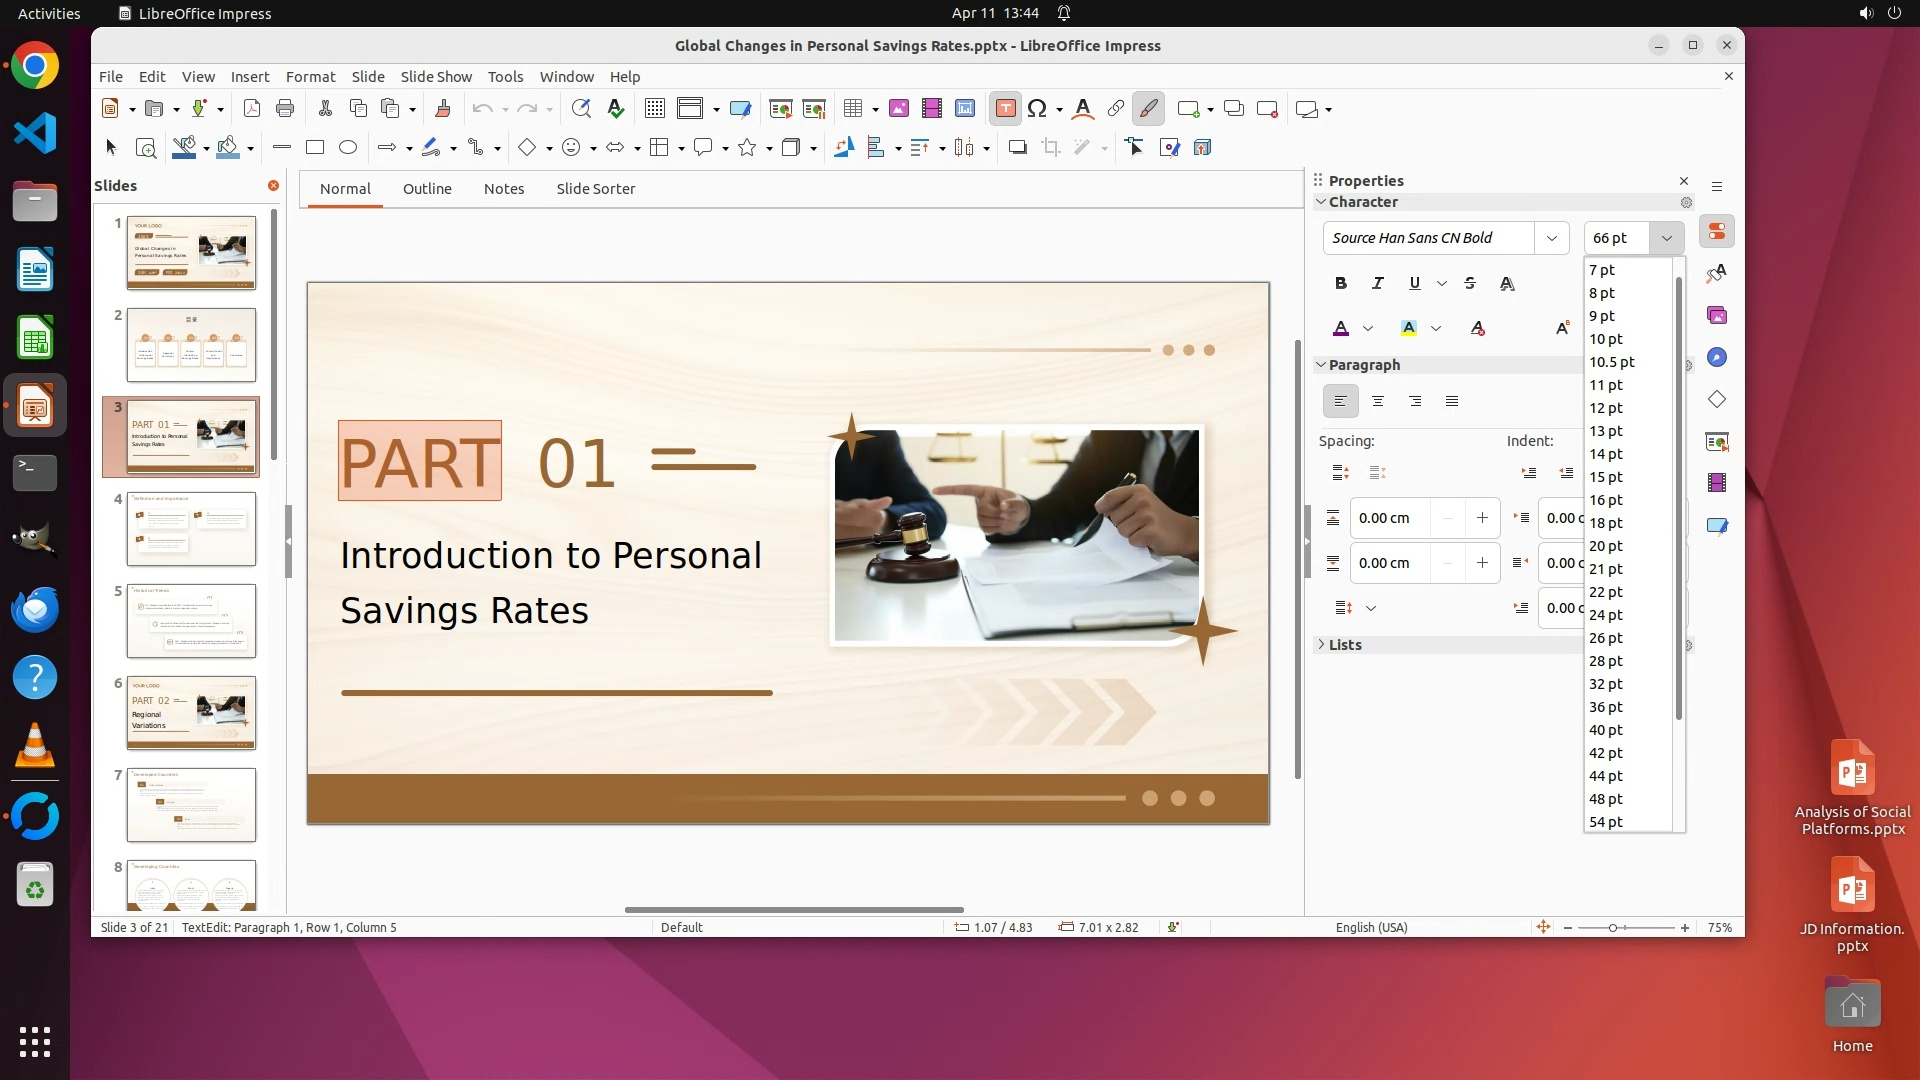Enable center paragraph alignment

coord(1378,402)
